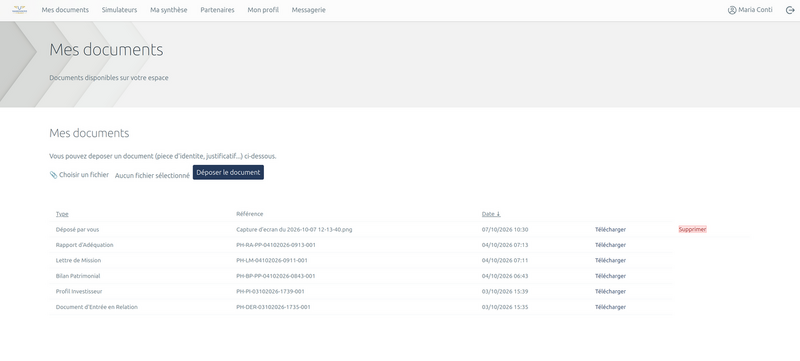Open the Simulateurs menu

click(x=119, y=10)
